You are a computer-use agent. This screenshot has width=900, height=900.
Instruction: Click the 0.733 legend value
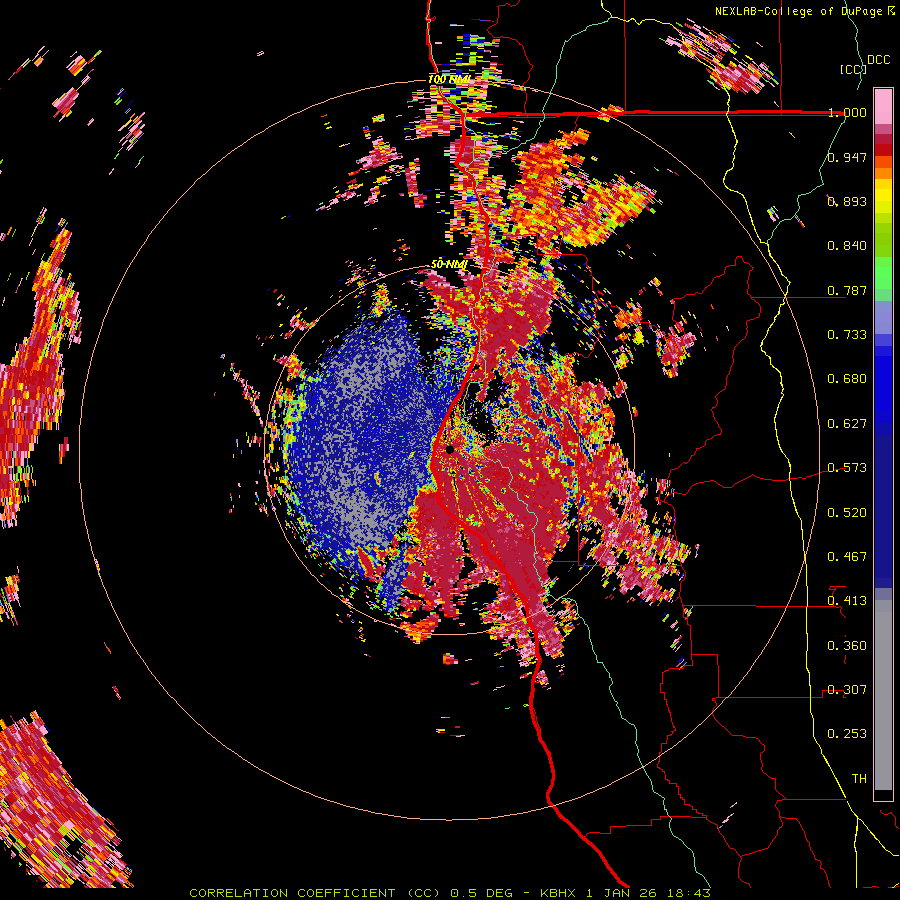pos(847,335)
